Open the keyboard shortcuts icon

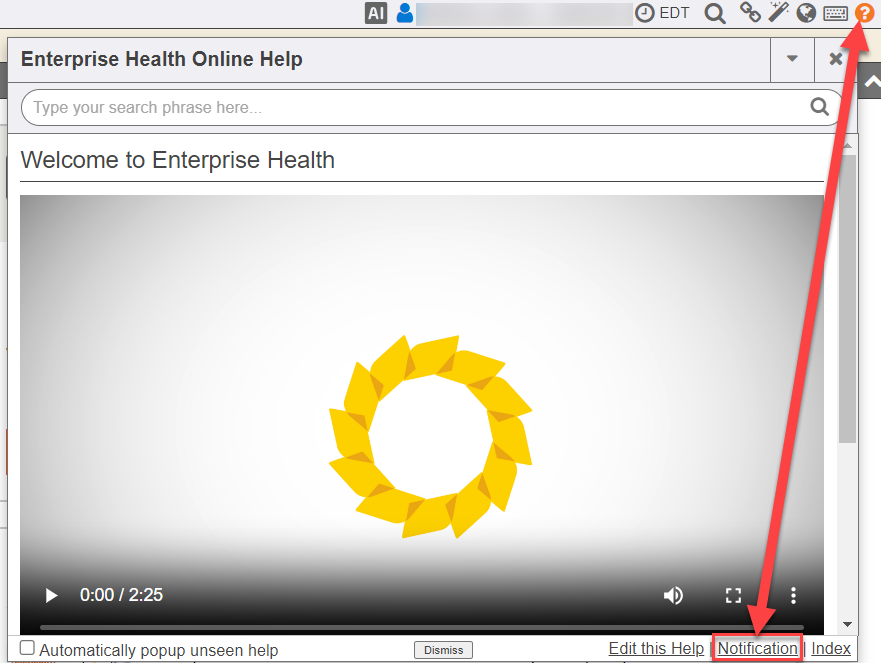click(835, 13)
